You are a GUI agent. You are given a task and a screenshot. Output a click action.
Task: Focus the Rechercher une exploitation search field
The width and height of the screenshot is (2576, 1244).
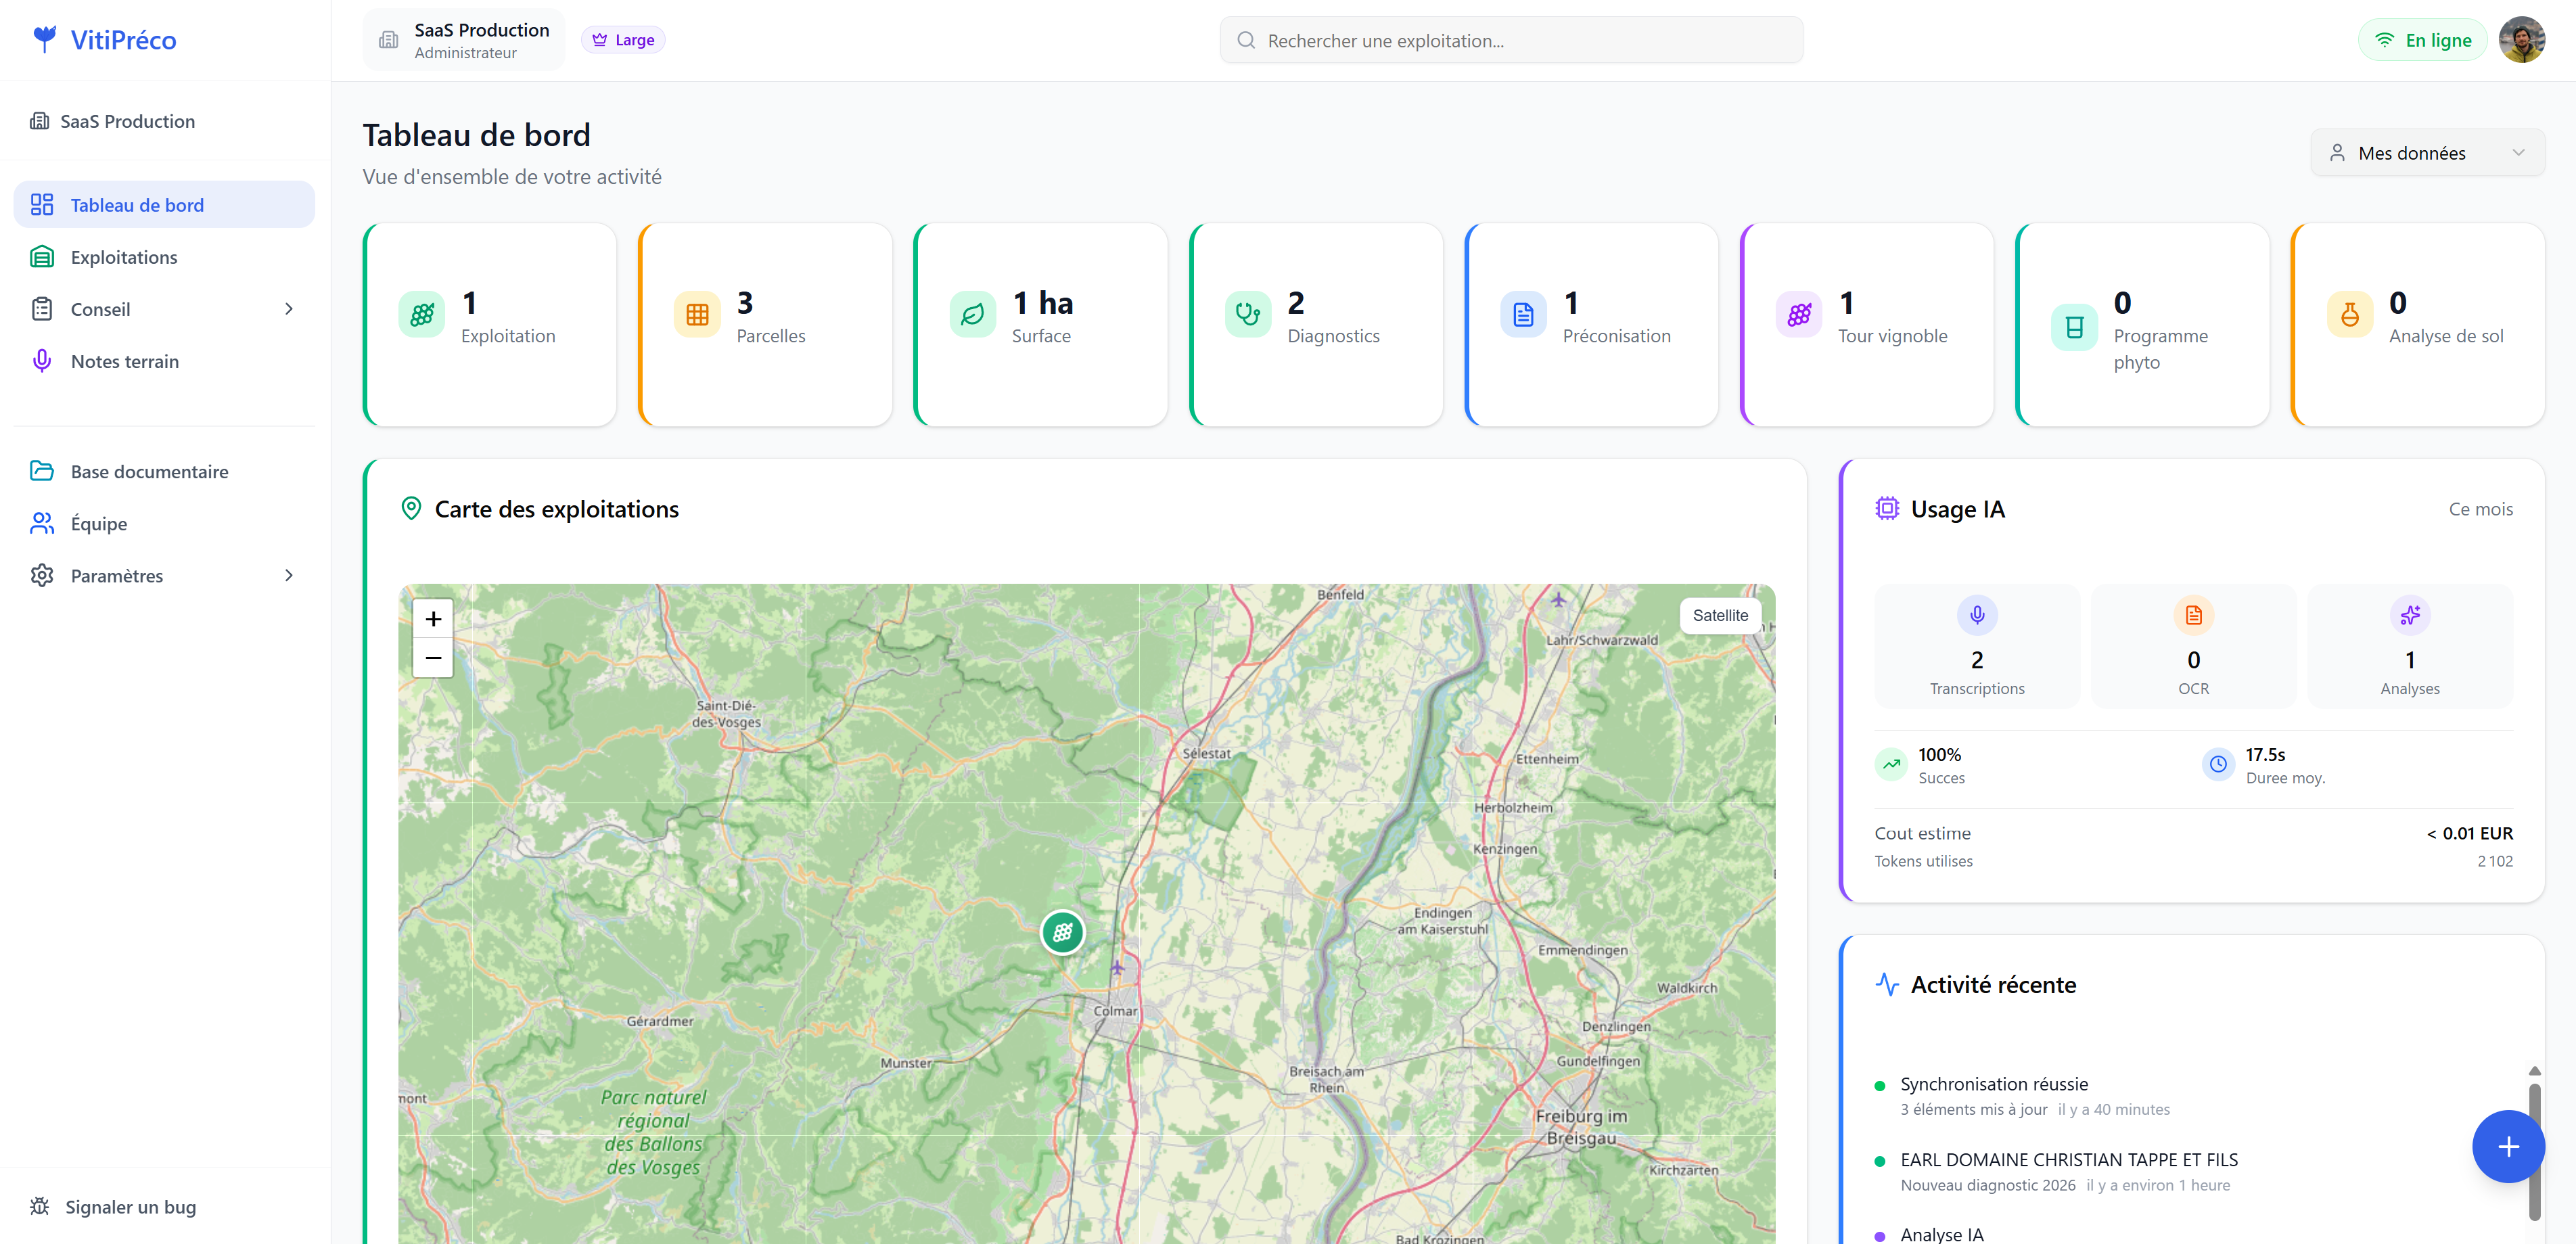click(1510, 41)
